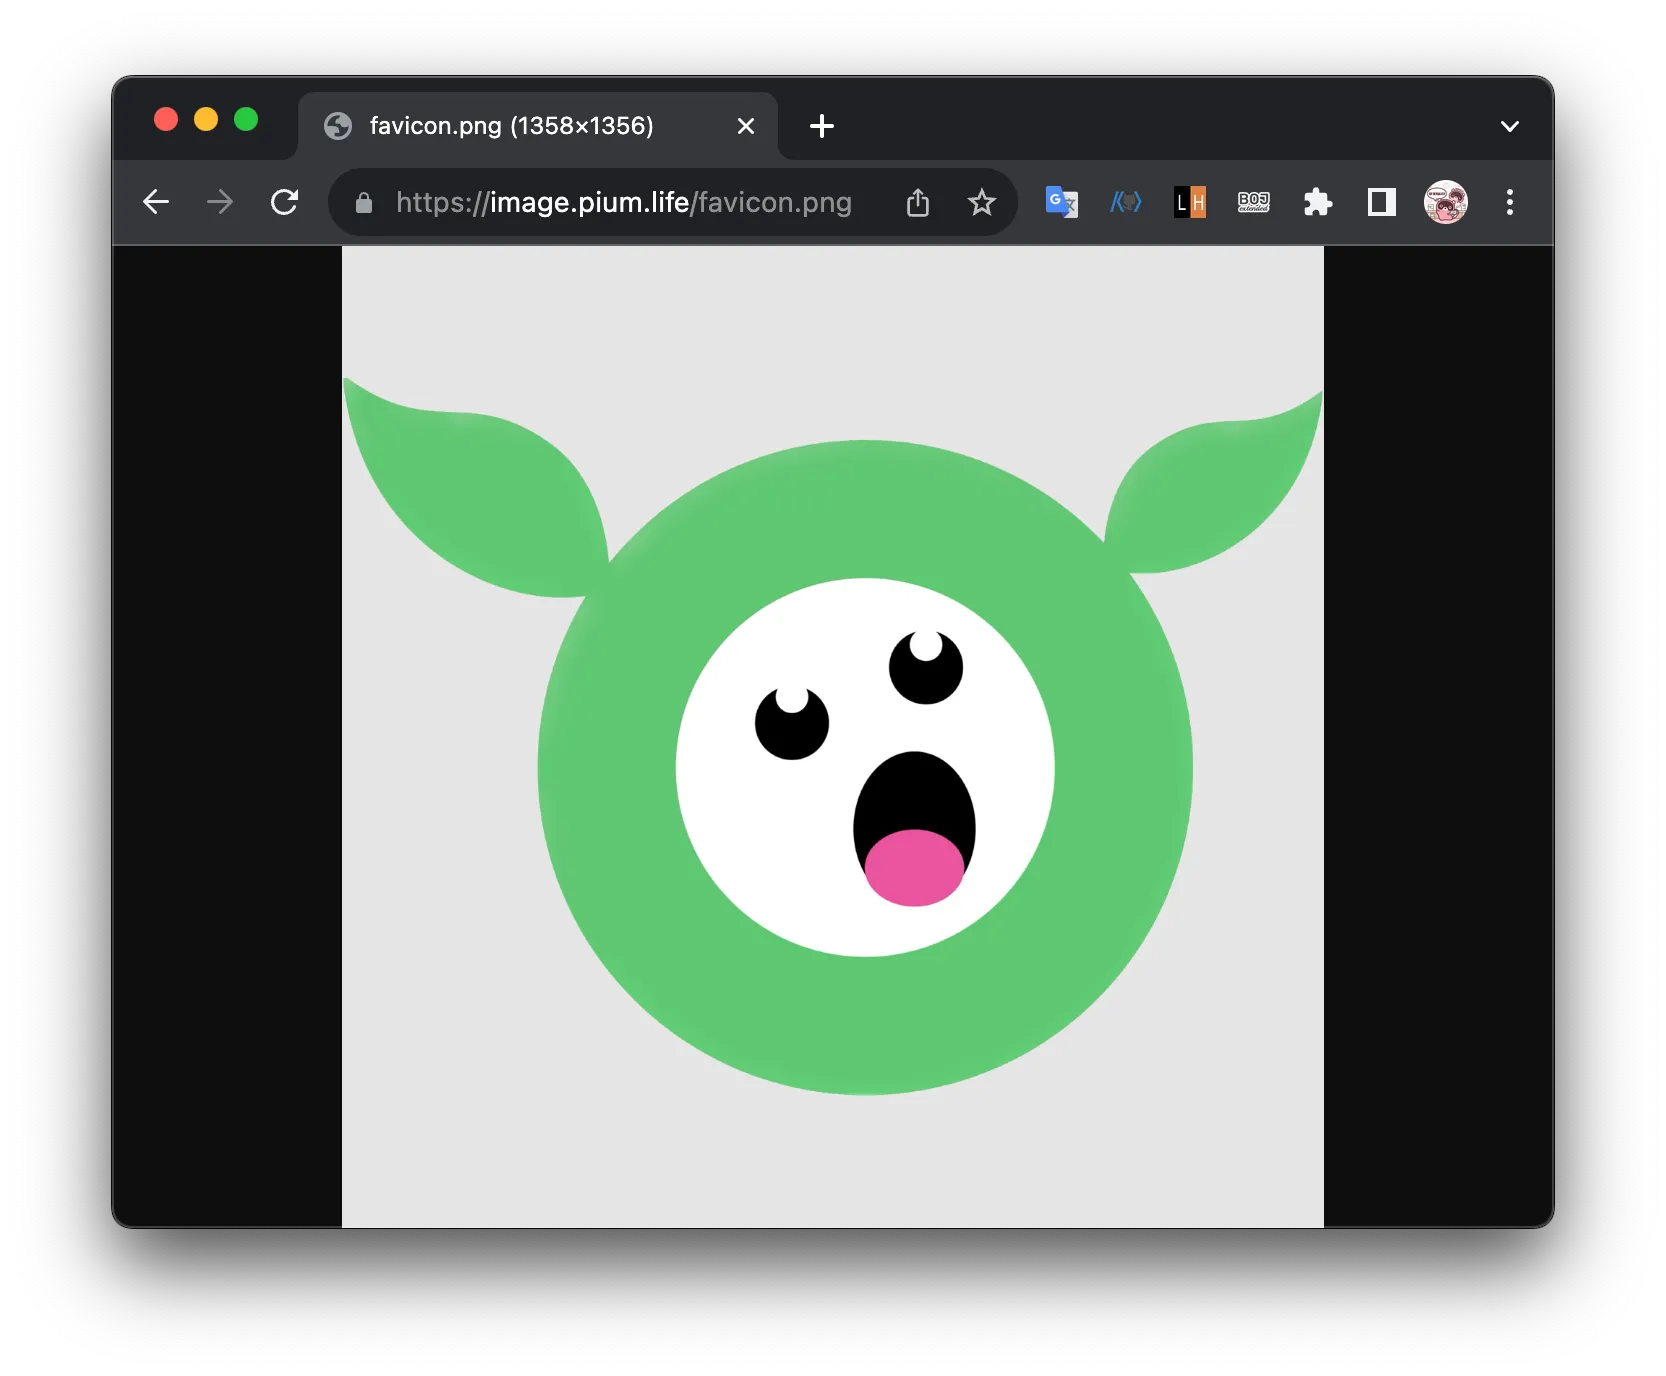Viewport: 1666px width, 1376px height.
Task: View site info via the lock icon
Action: coord(364,203)
